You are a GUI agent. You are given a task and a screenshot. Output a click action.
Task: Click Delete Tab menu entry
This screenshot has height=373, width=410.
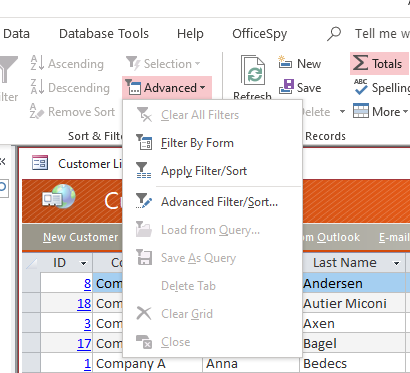[212, 286]
